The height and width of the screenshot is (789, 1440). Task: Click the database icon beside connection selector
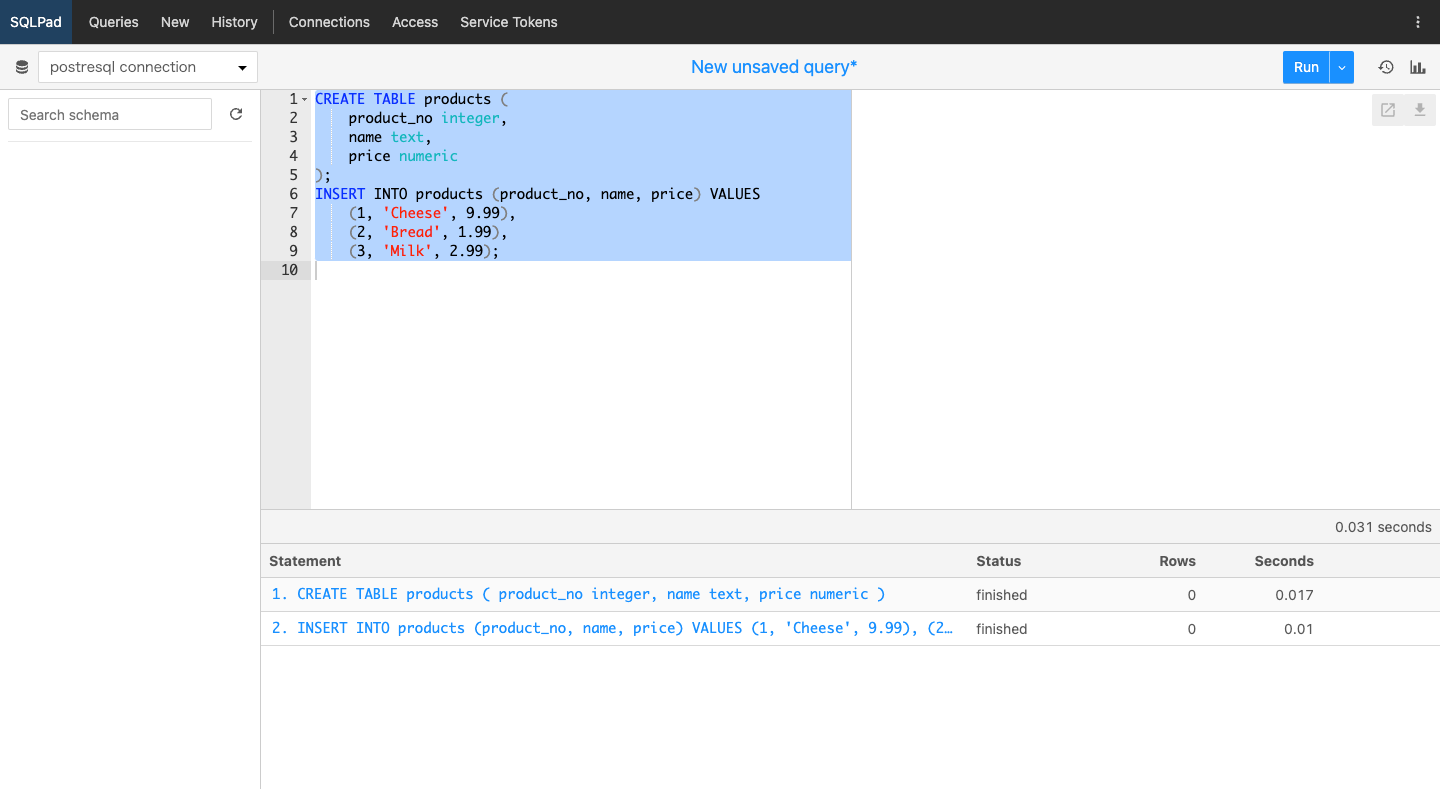22,68
